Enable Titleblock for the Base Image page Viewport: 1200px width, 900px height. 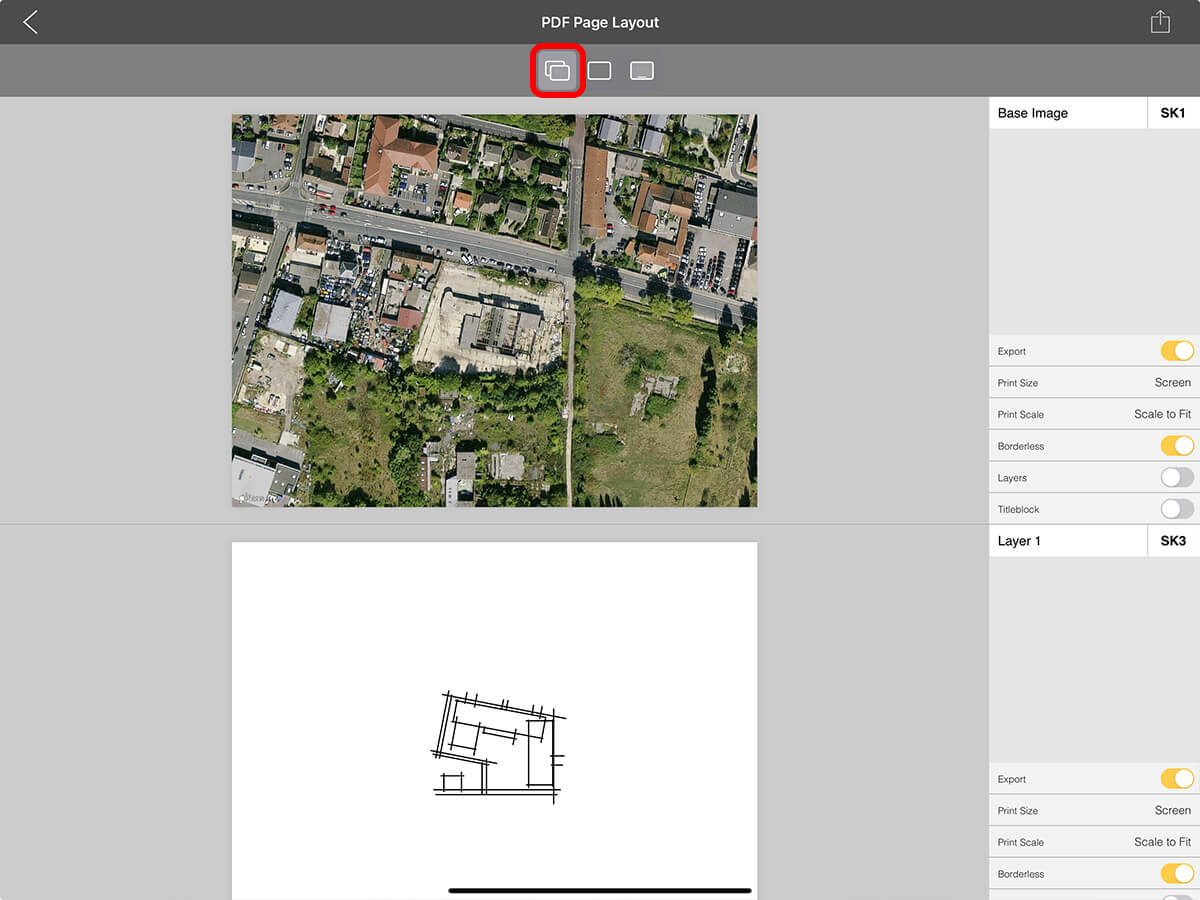[x=1176, y=509]
